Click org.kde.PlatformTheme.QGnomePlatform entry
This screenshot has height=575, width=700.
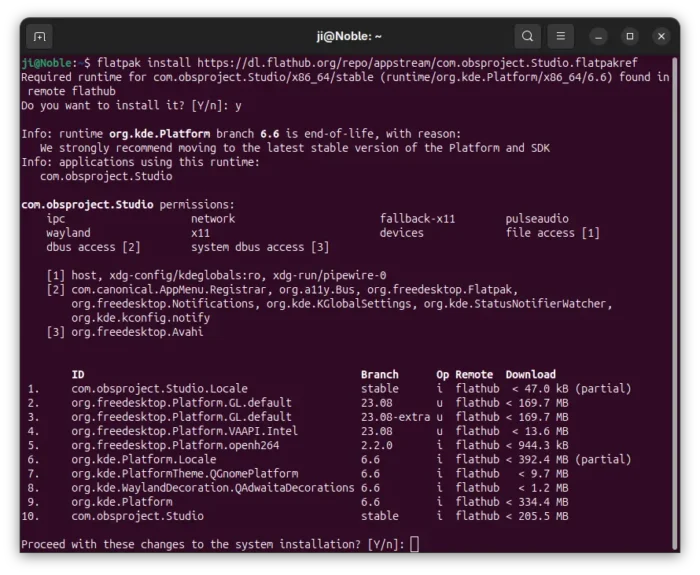pyautogui.click(x=184, y=474)
